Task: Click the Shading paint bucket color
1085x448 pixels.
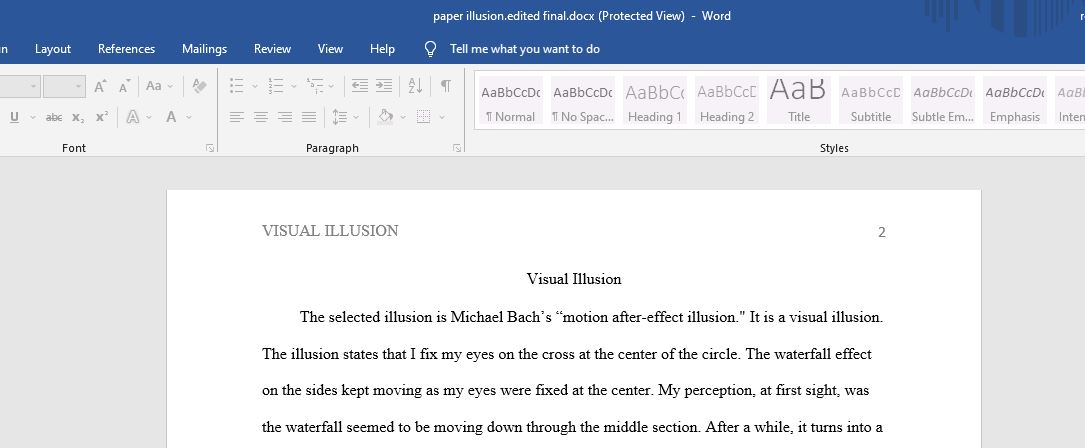Action: [x=385, y=117]
